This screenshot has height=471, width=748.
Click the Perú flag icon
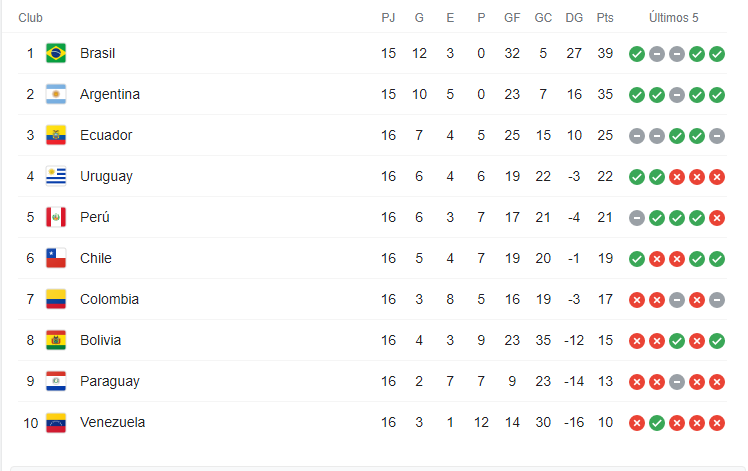(56, 217)
